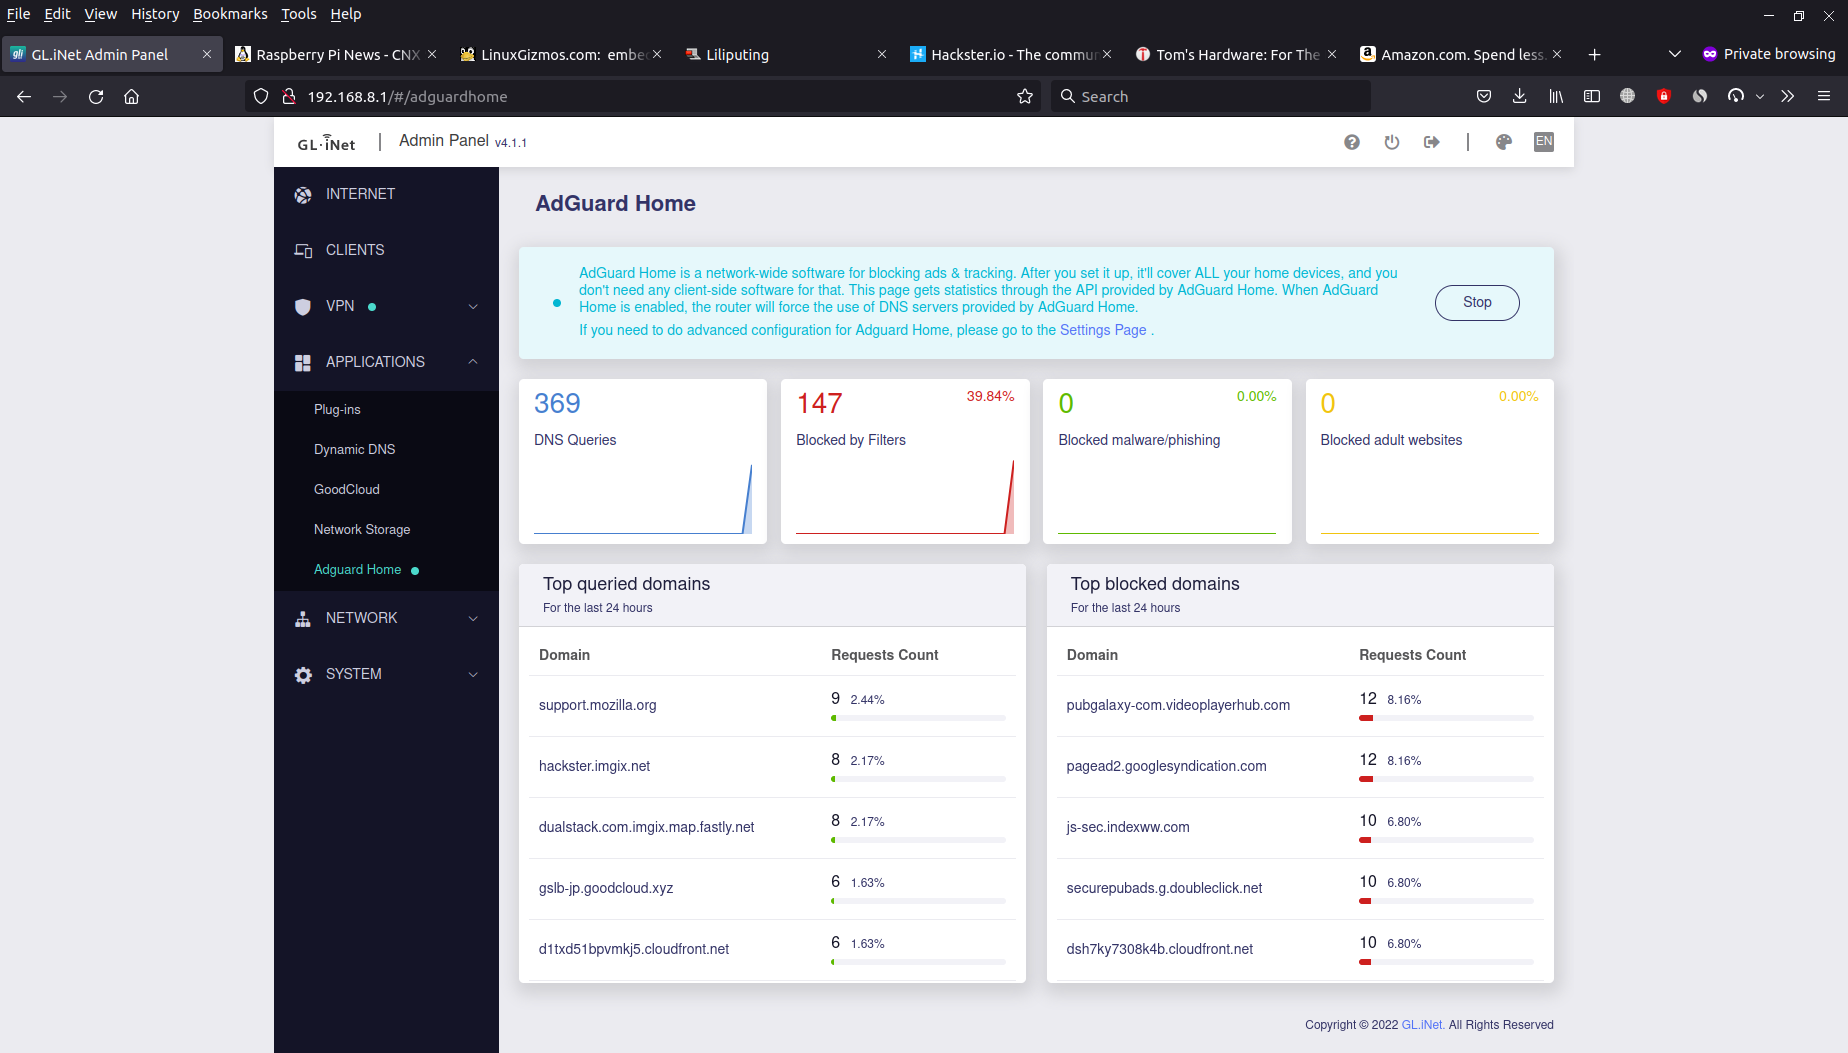Click js-sec.indexww.com blocked percentage bar

click(x=1446, y=840)
